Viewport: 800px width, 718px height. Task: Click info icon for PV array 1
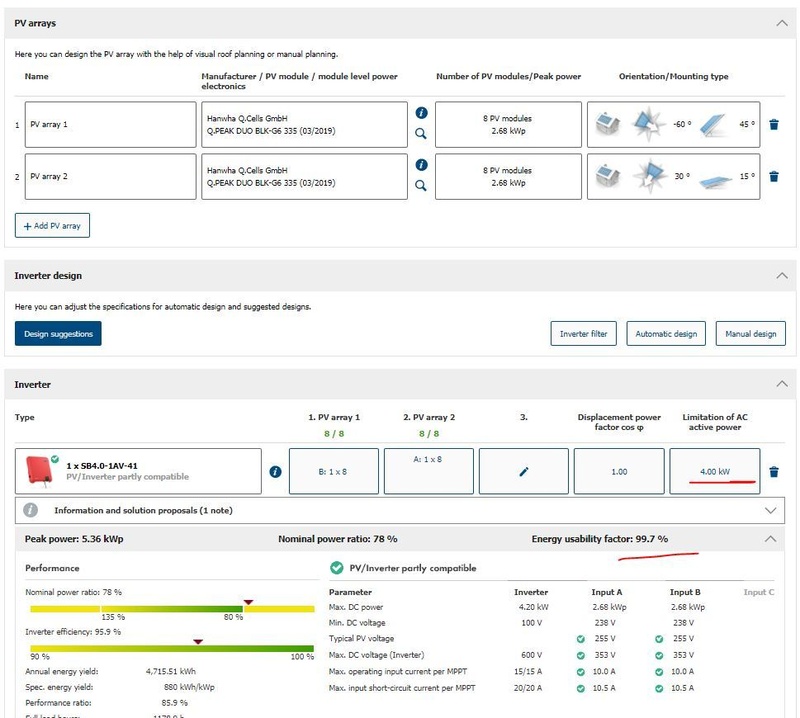point(421,114)
